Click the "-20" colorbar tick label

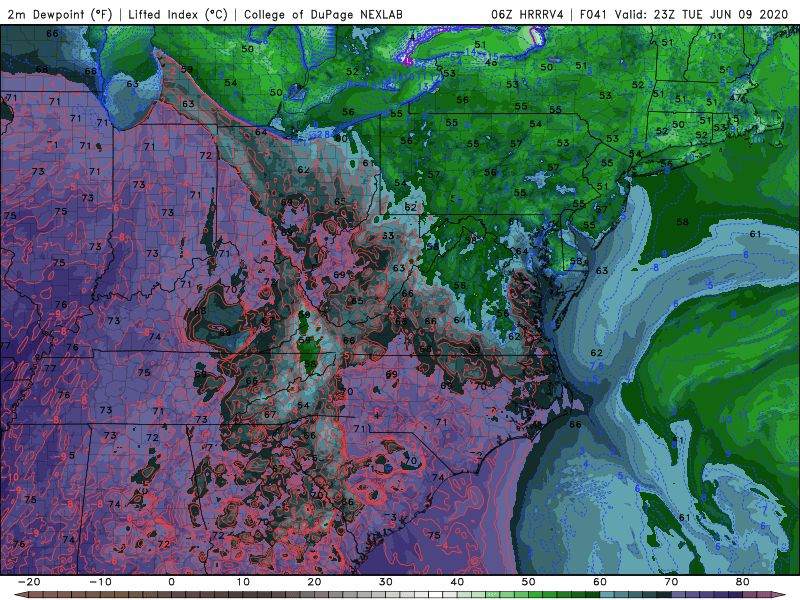coord(29,582)
